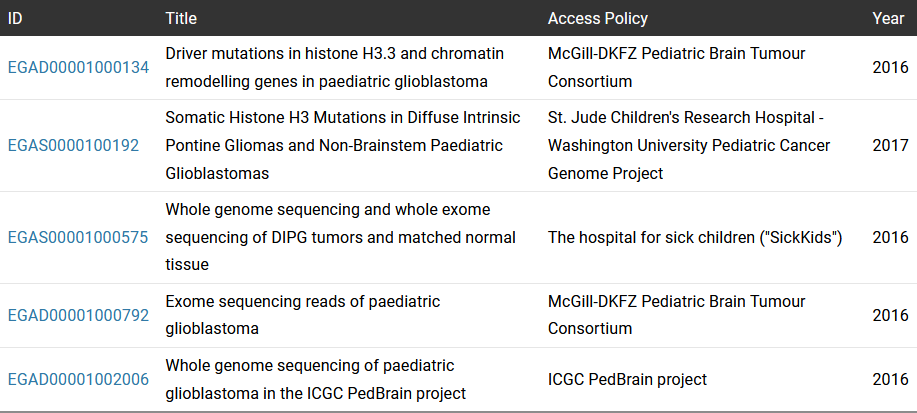Select the Exome sequencing reads title
This screenshot has height=413, width=917.
pyautogui.click(x=302, y=314)
